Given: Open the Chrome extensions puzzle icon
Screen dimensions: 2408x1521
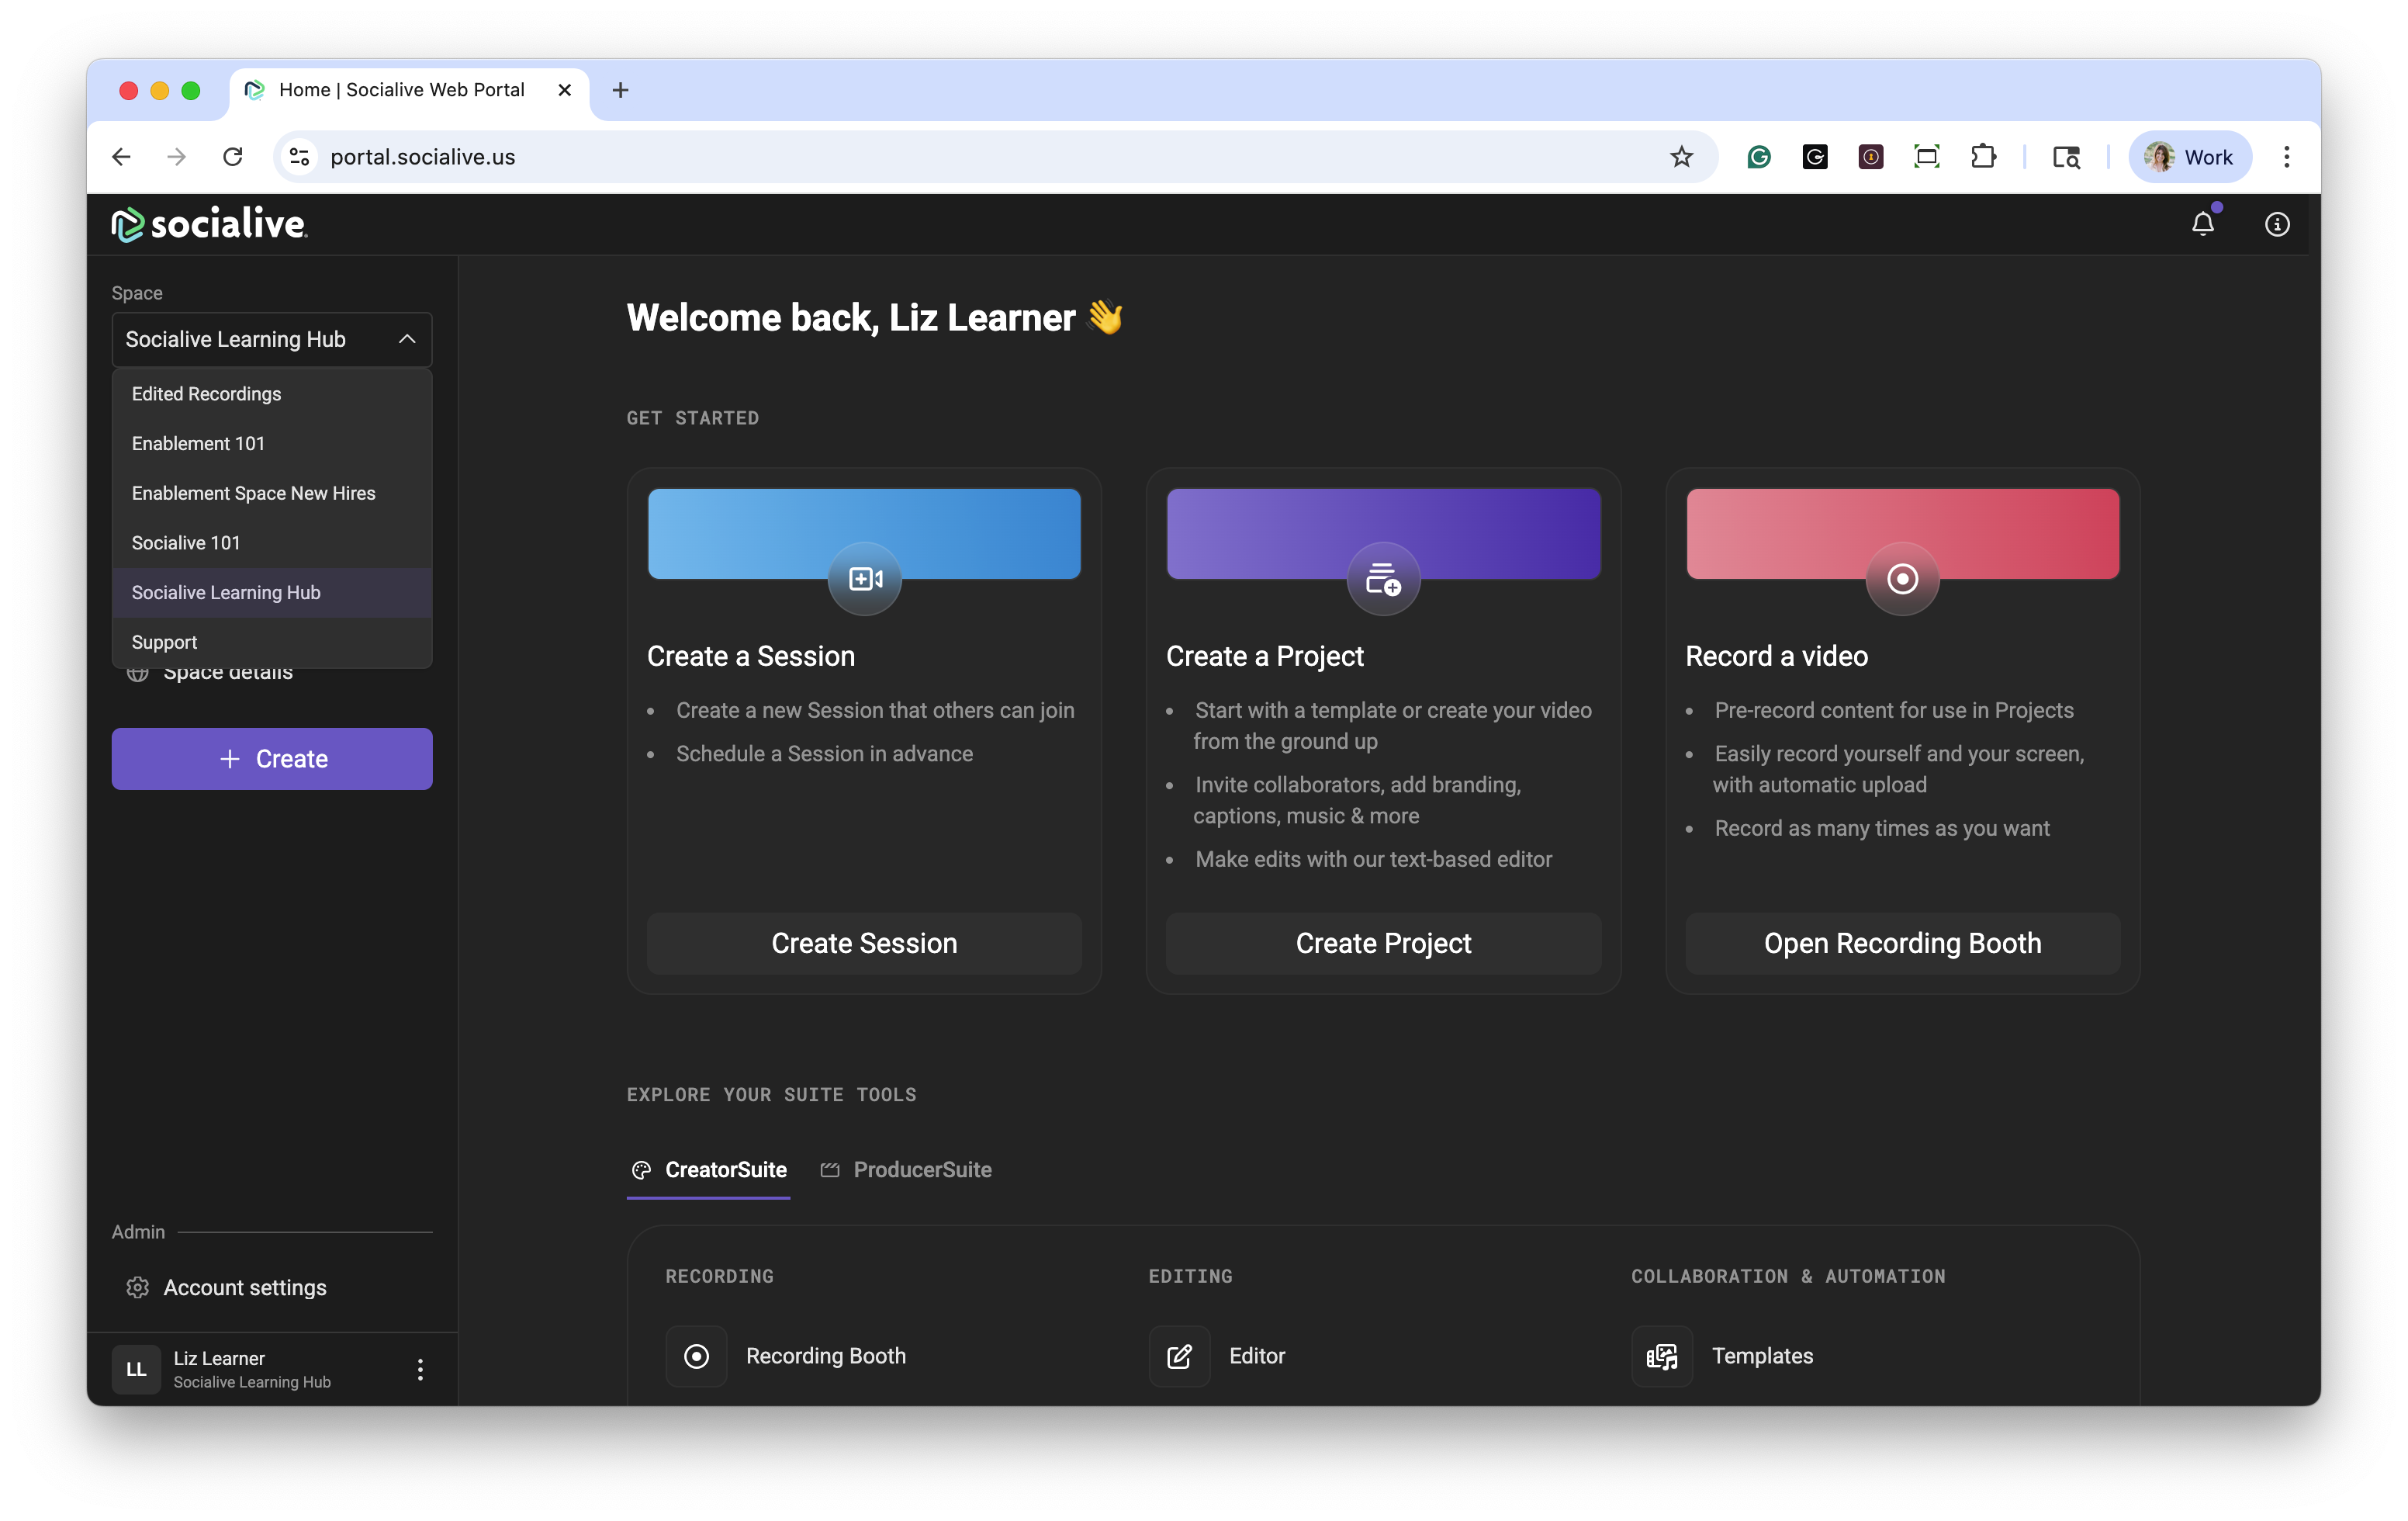Looking at the screenshot, I should (1983, 157).
